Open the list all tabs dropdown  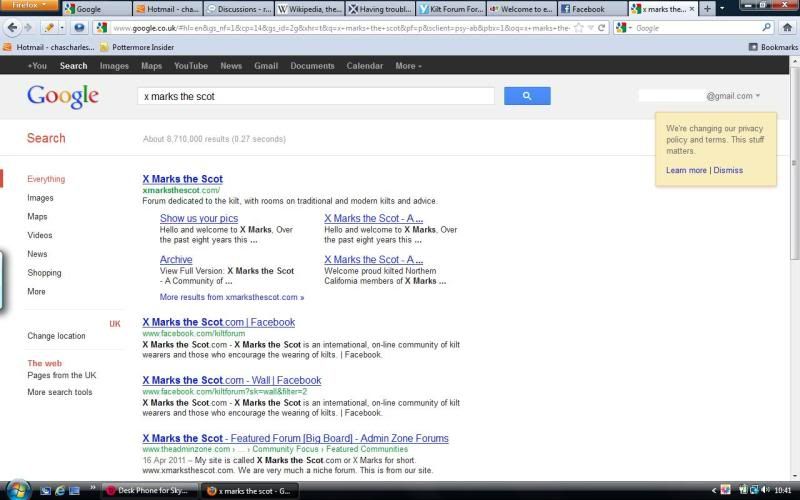coord(721,9)
